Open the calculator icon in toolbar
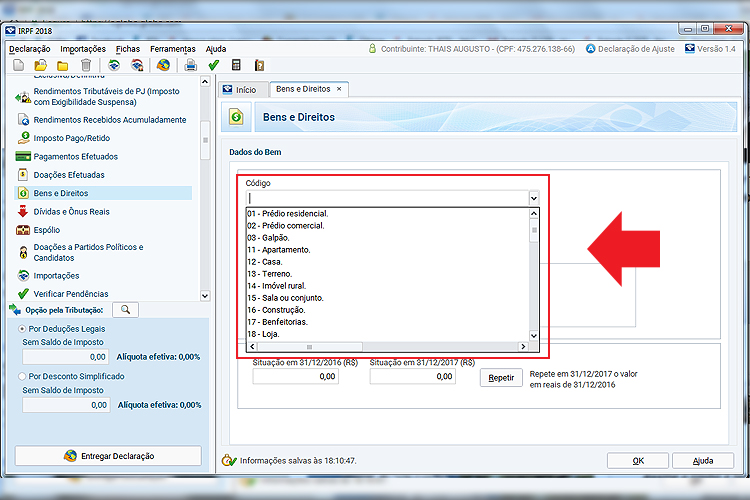Viewport: 750px width, 500px height. [236, 65]
